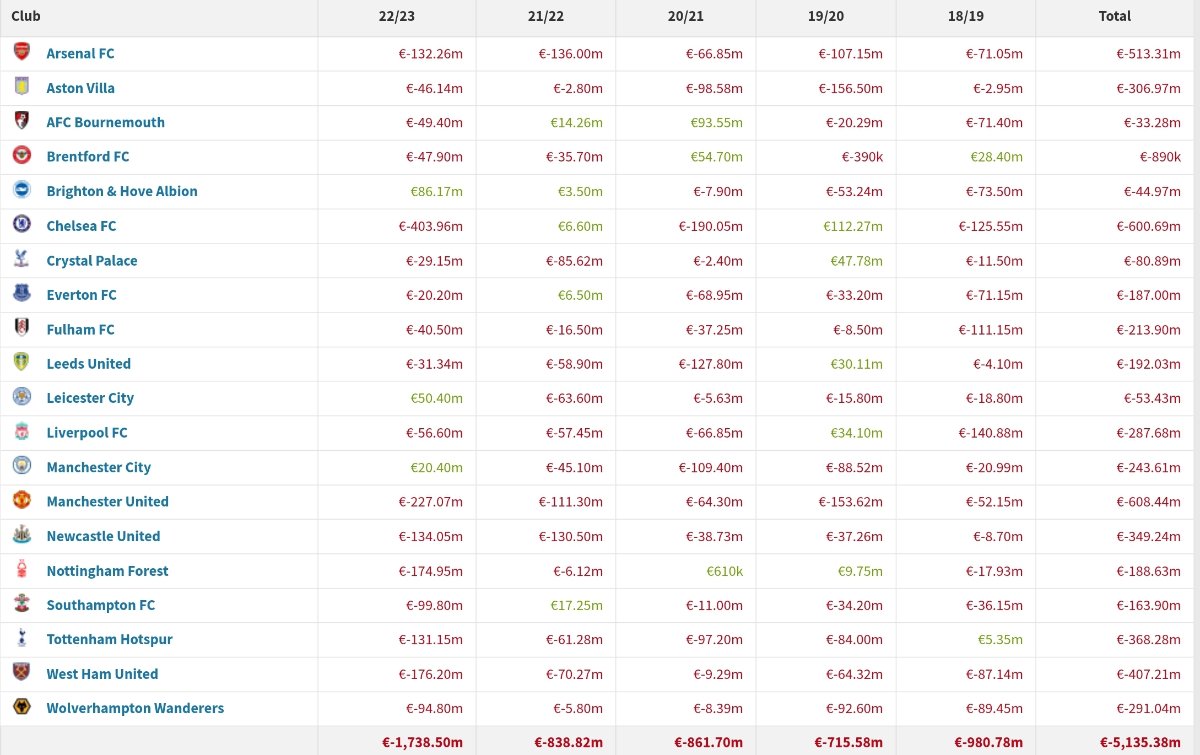This screenshot has width=1200, height=755.
Task: Select Nottingham Forest 20/21 value €610k
Action: pos(725,571)
